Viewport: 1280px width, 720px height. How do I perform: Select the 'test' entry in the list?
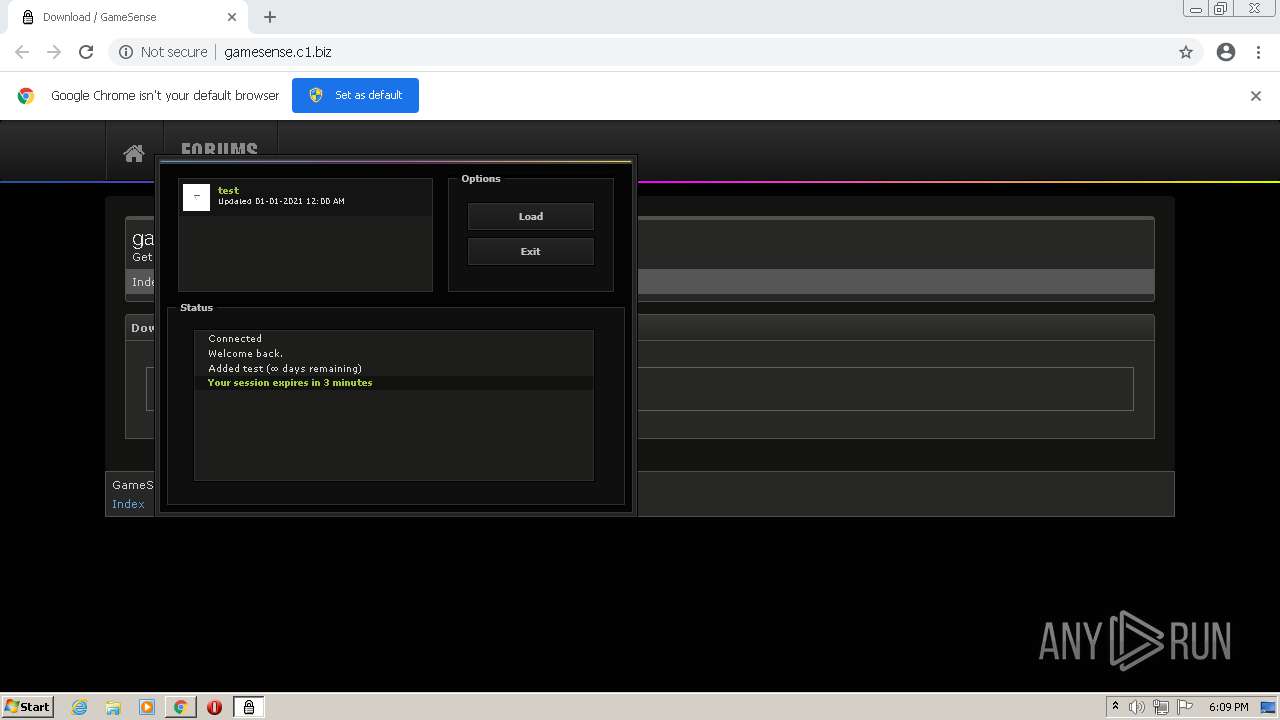point(305,197)
